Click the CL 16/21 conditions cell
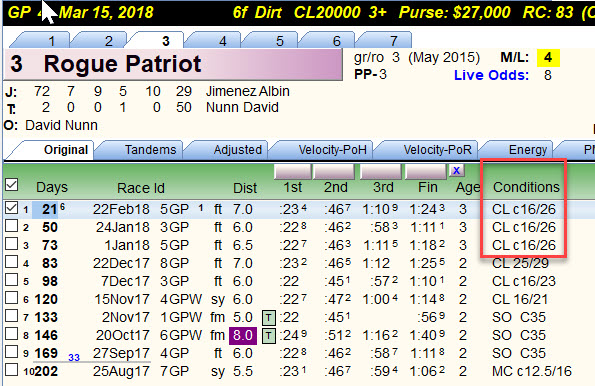 (520, 299)
